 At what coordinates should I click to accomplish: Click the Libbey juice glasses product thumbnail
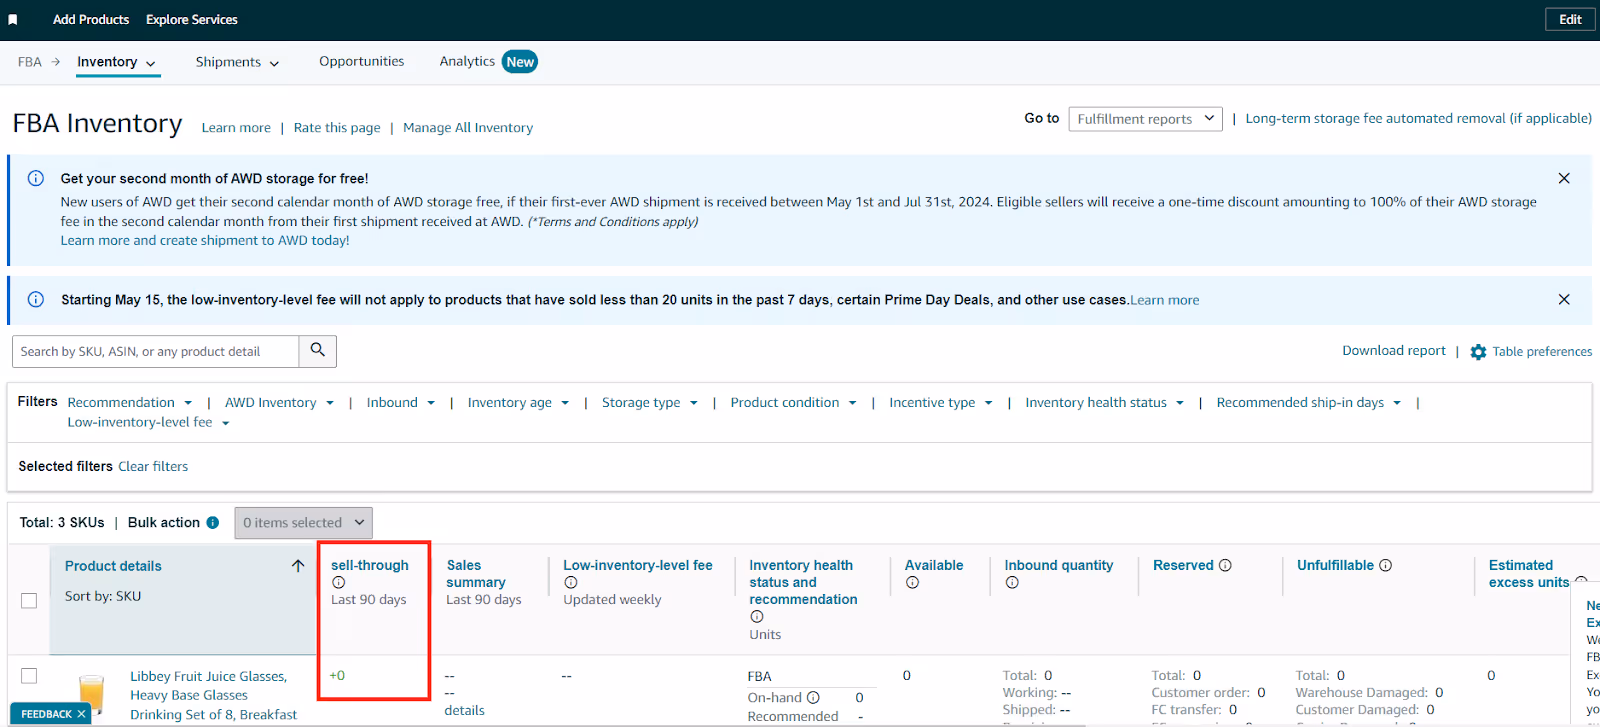tap(92, 695)
